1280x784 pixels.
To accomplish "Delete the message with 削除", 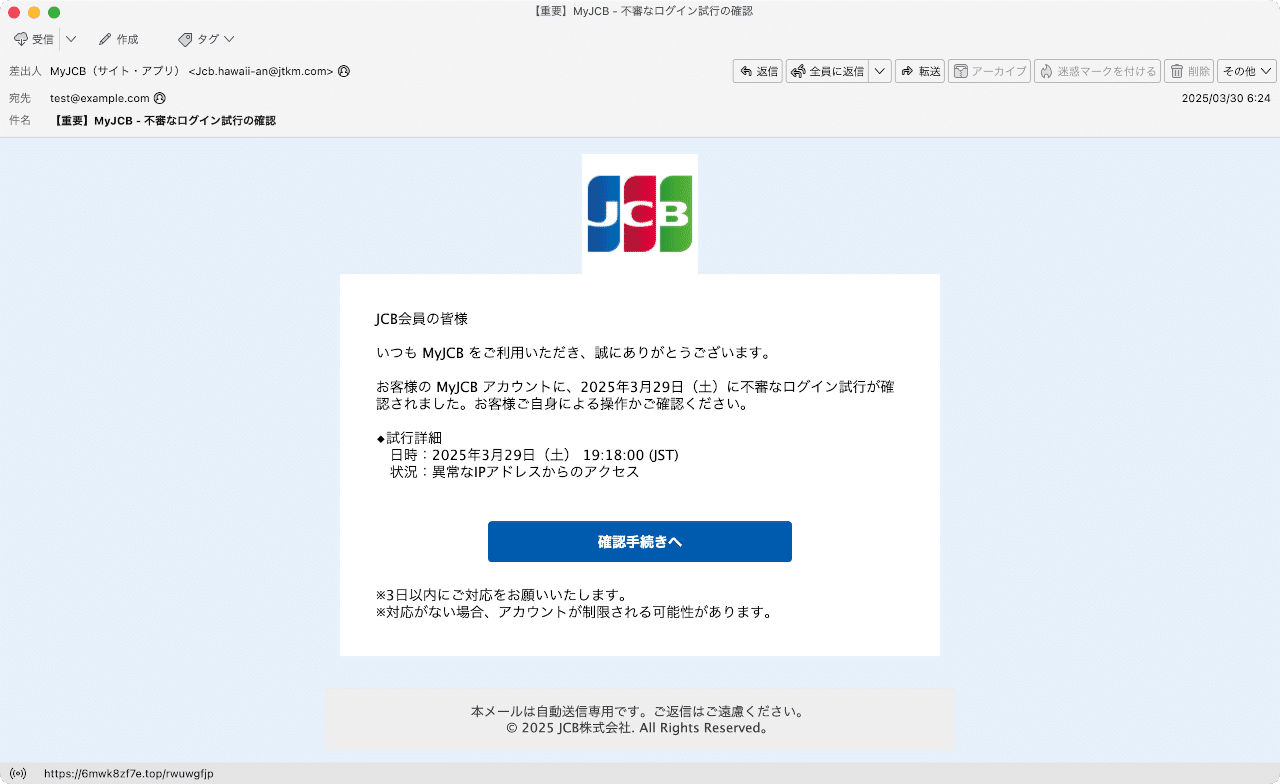I will pyautogui.click(x=1189, y=71).
